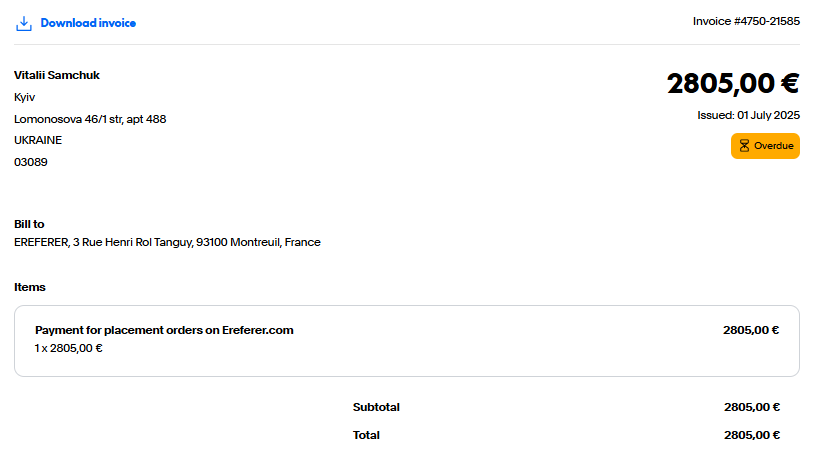Click the large 2805,00 € amount header

pos(733,83)
